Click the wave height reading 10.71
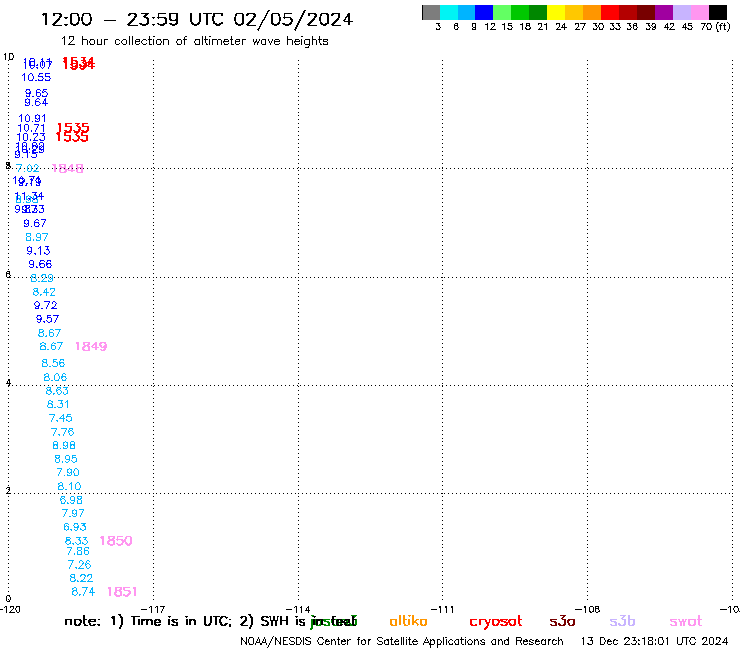 (31, 128)
